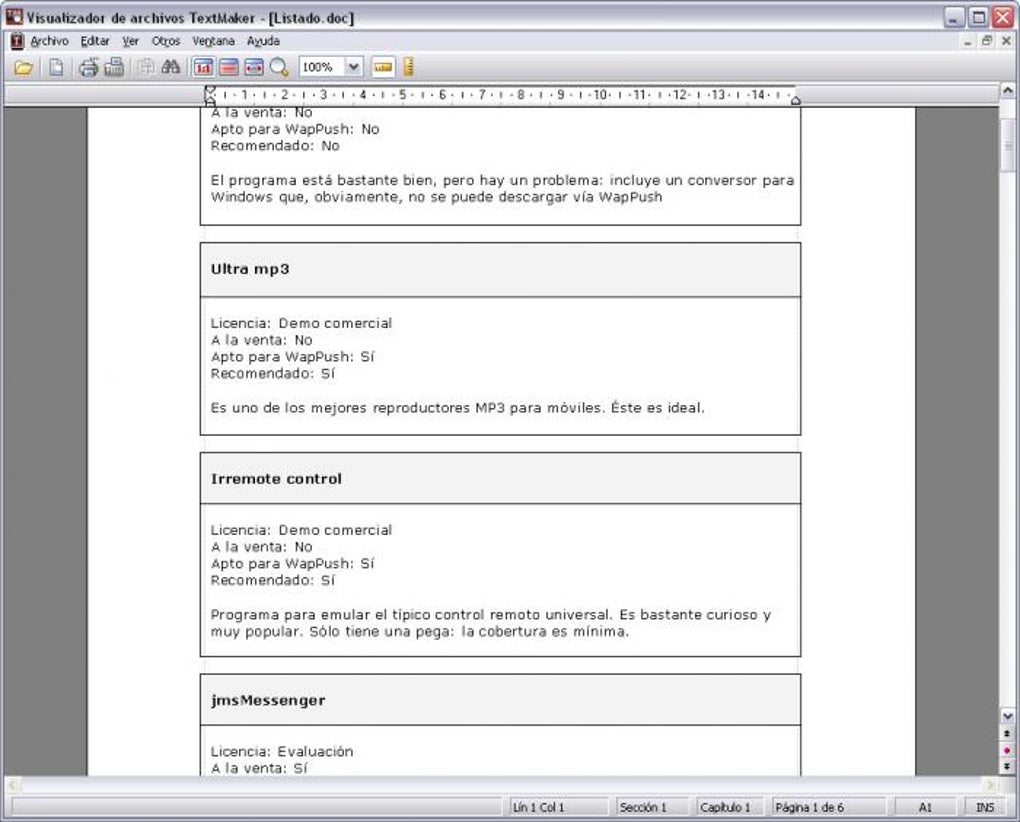The width and height of the screenshot is (1020, 822).
Task: Click the TextMaker icon in the title bar
Action: [x=14, y=17]
